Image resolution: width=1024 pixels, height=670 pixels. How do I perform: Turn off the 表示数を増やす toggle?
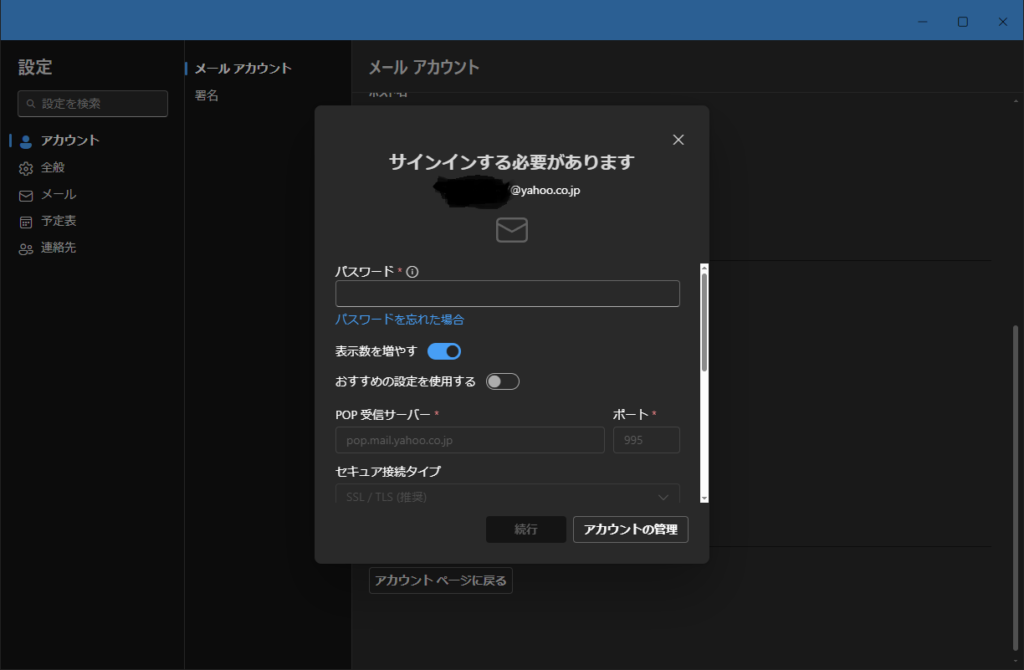click(x=444, y=351)
